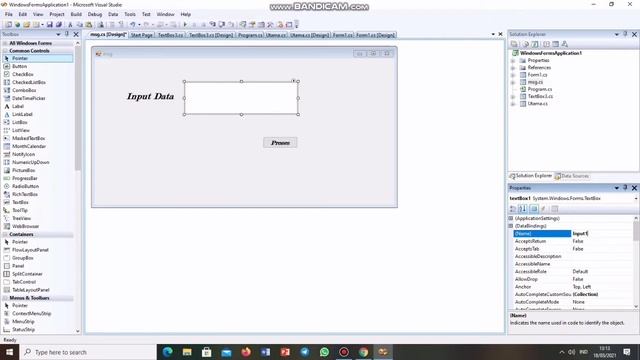
Task: Expand the Utama.cs node
Action: [513, 104]
